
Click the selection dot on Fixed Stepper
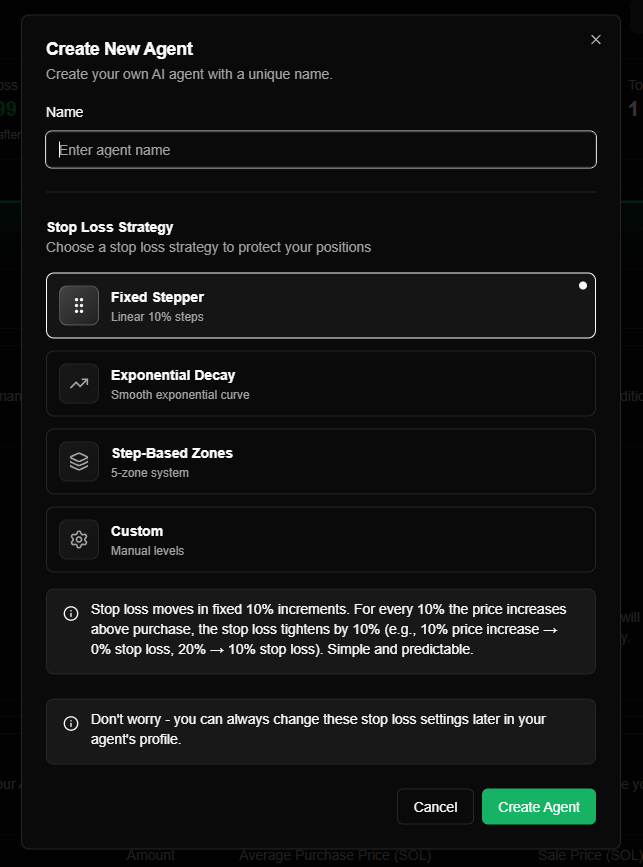point(582,285)
